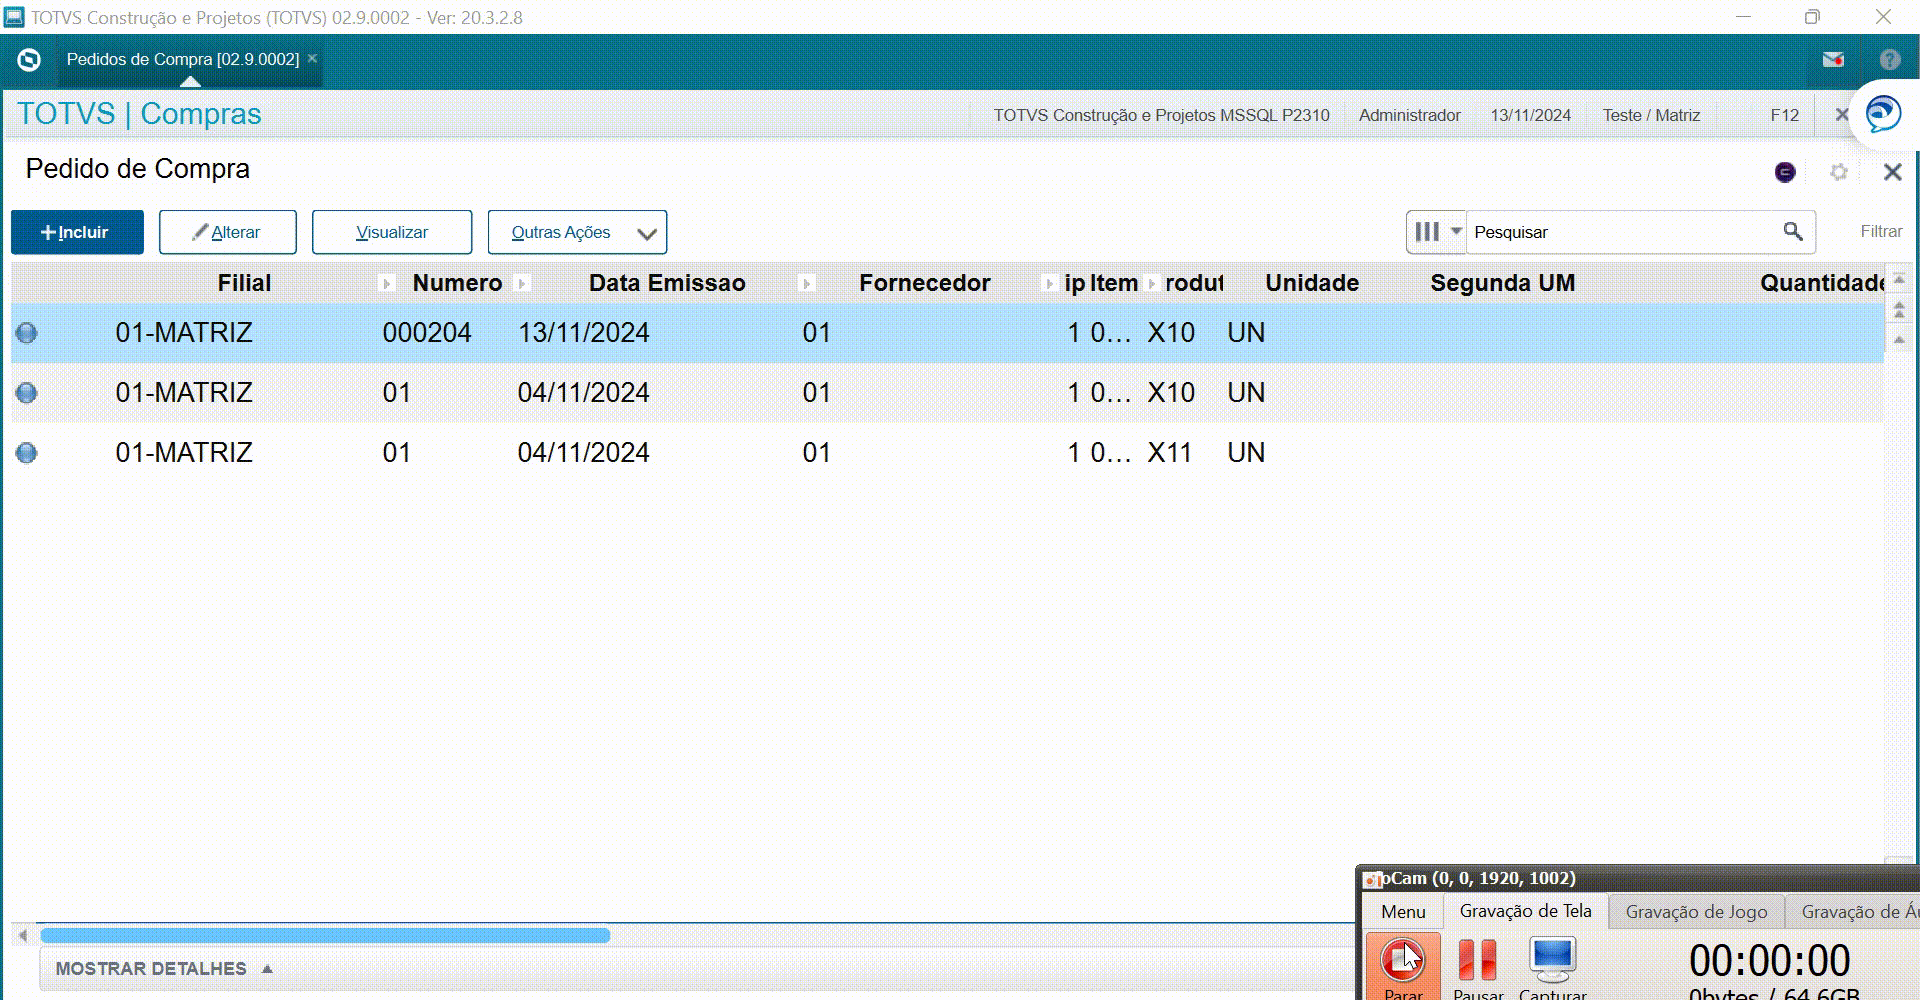1920x1000 pixels.
Task: Click the Administrador user label
Action: (1409, 115)
